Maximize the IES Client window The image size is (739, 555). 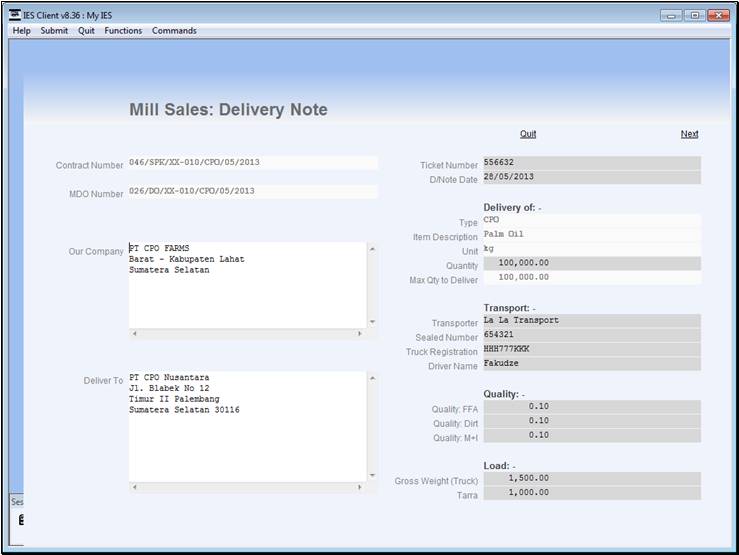point(695,16)
